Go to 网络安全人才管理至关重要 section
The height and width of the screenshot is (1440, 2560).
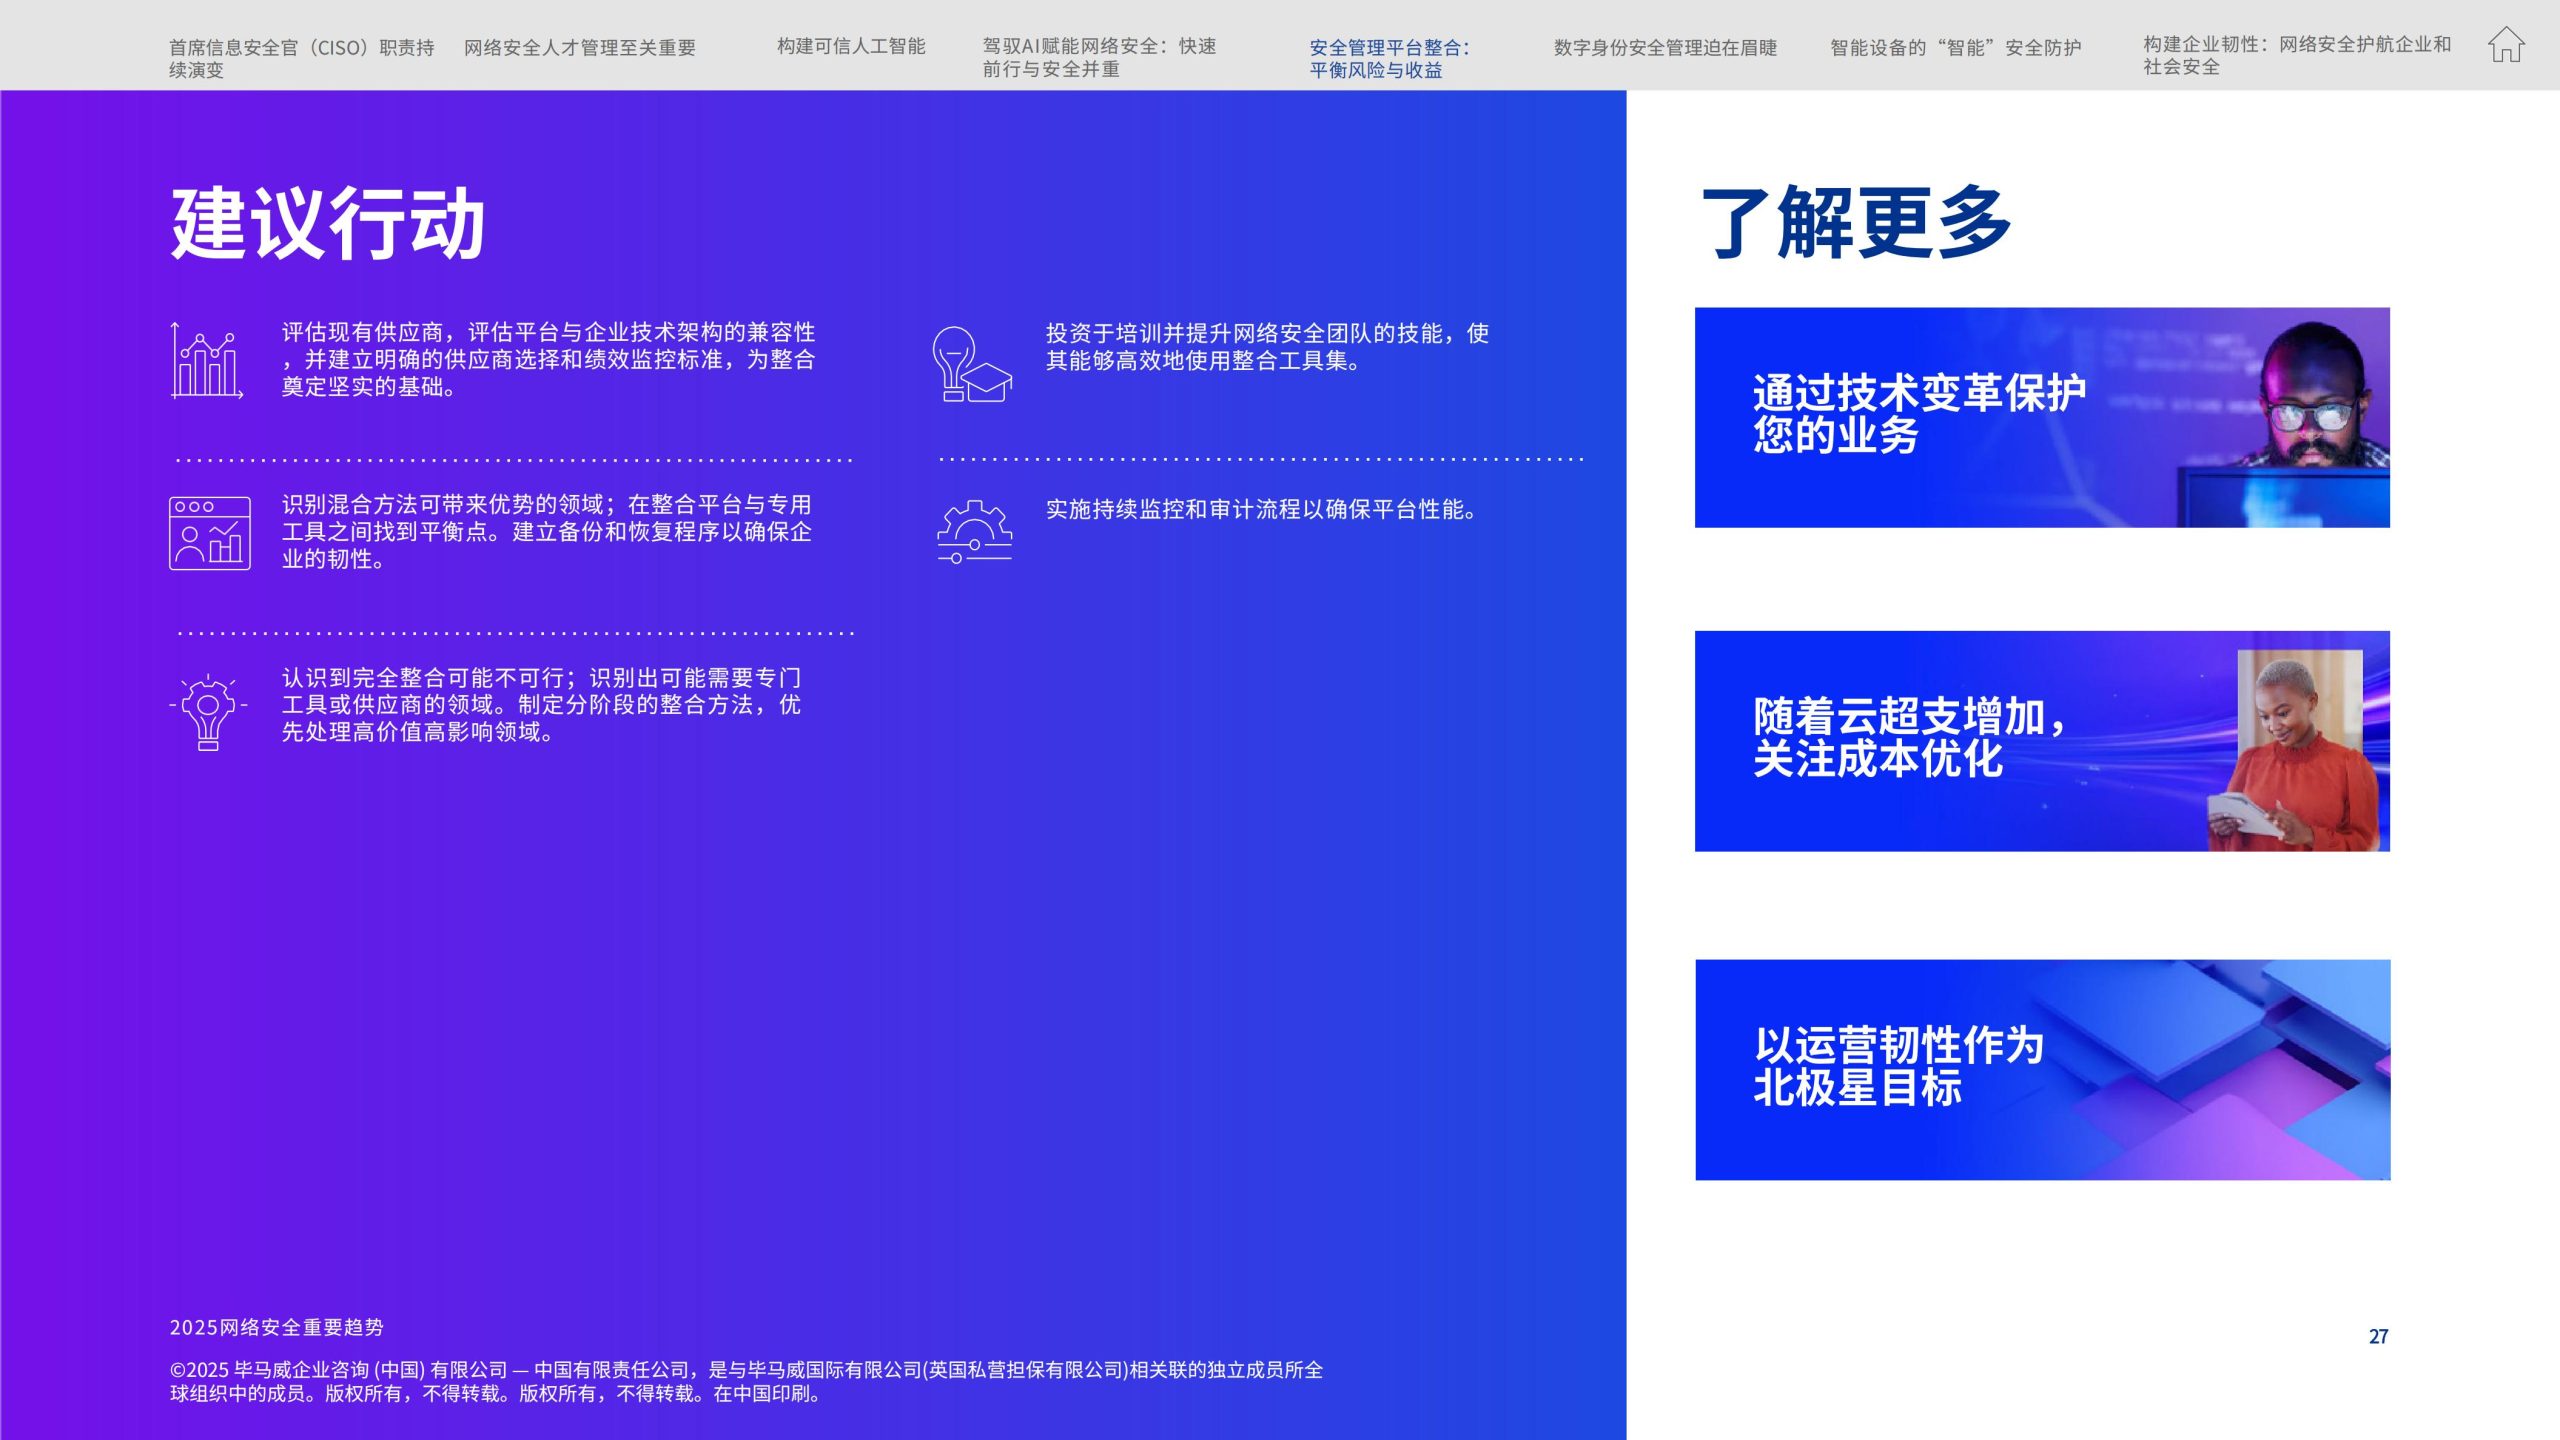579,47
